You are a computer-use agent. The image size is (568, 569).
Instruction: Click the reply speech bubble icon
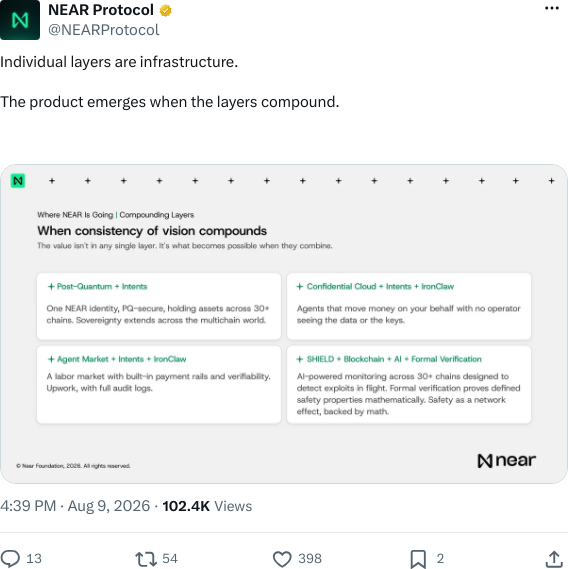coord(10,558)
